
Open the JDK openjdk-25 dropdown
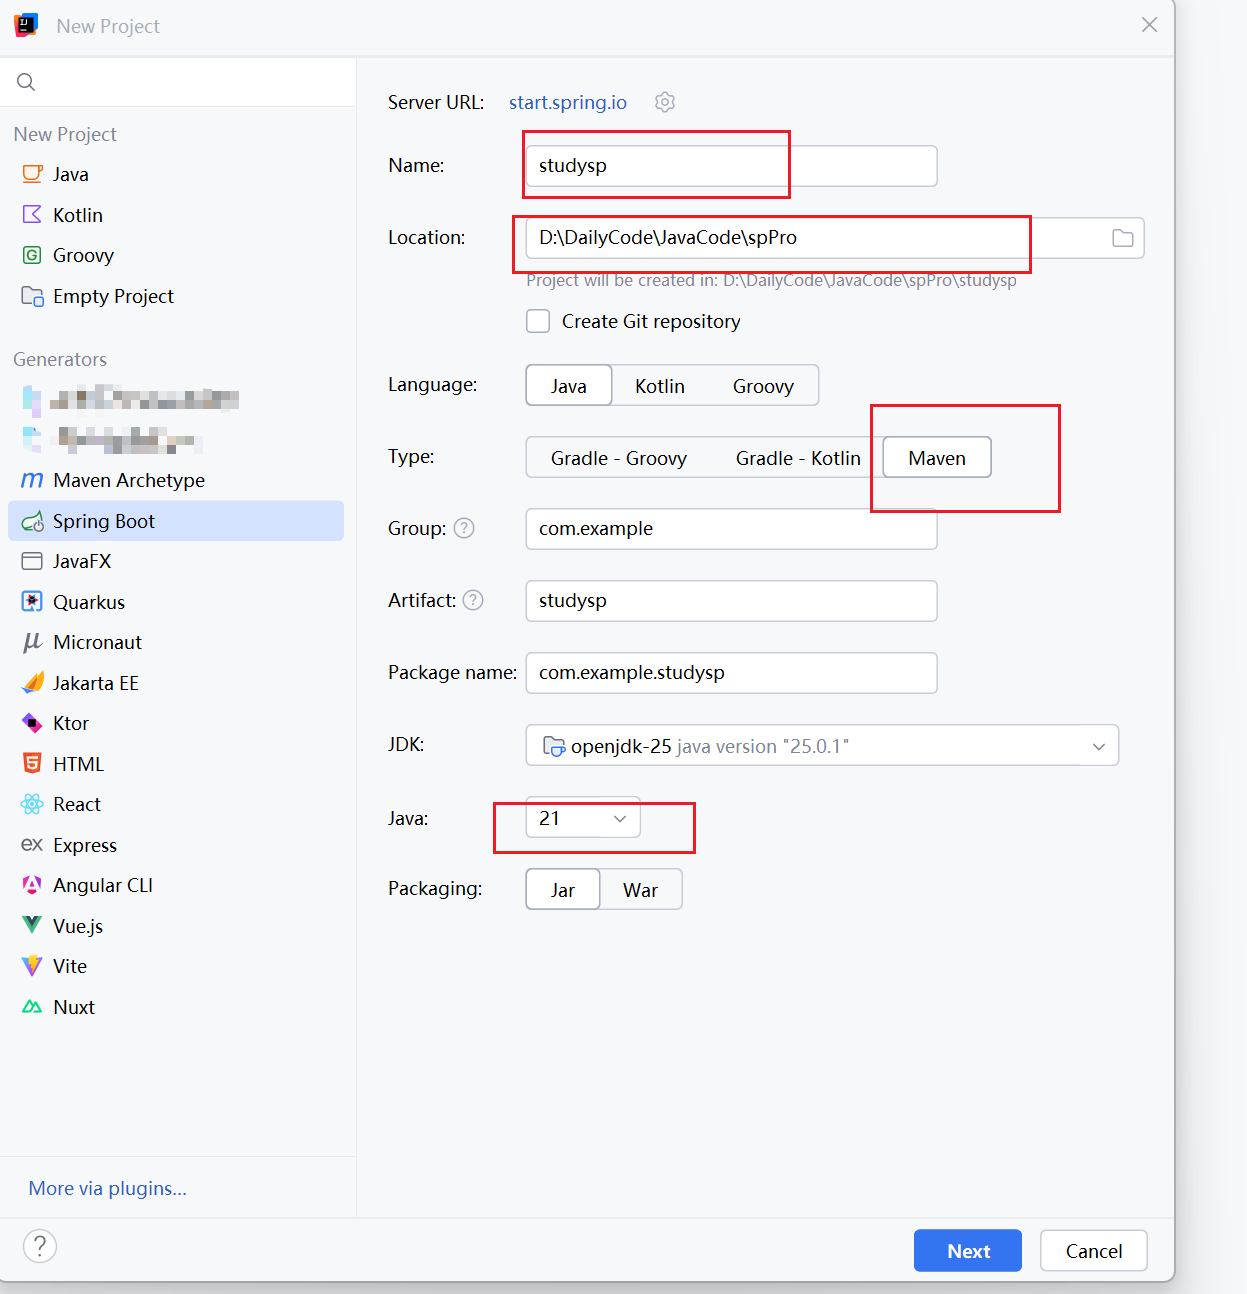[822, 746]
